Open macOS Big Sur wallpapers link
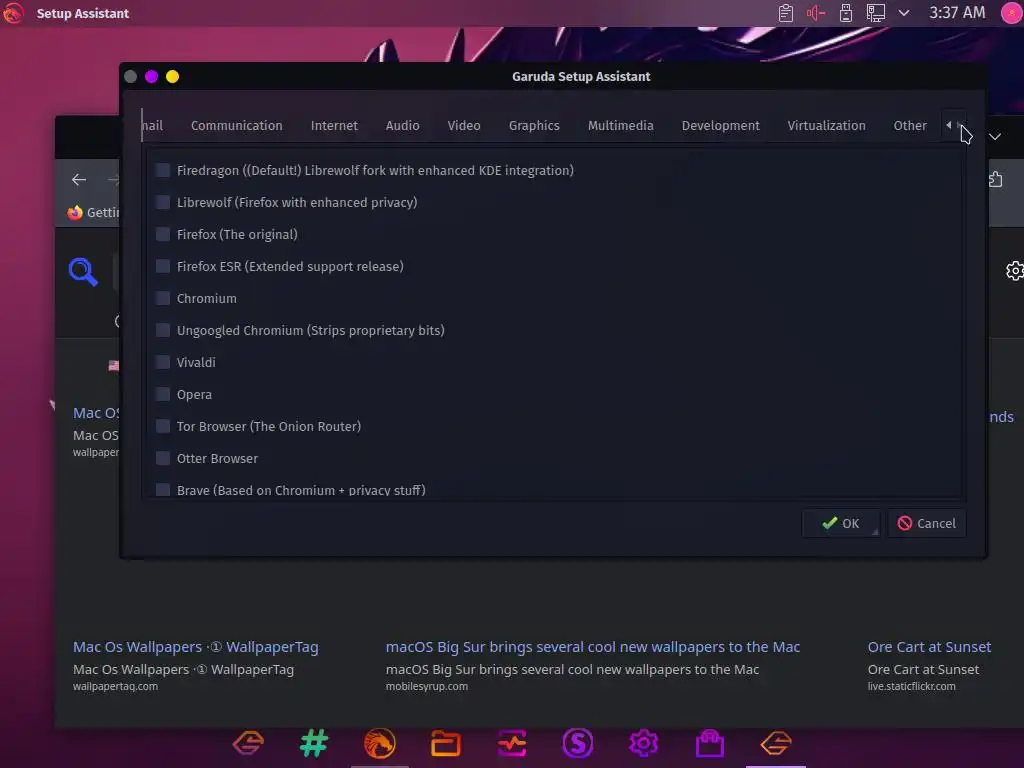Screen dimensions: 1024x768 (x=592, y=647)
